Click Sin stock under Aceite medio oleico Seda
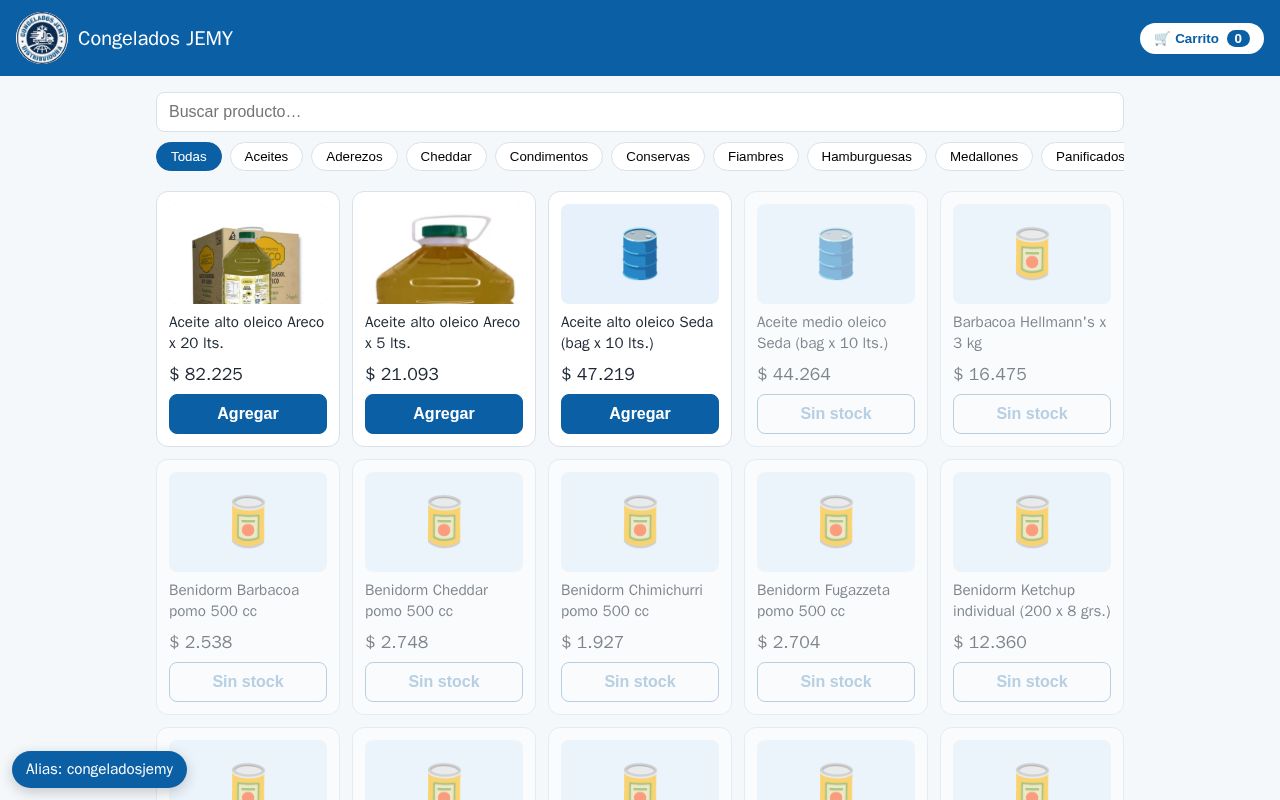1280x800 pixels. tap(836, 414)
